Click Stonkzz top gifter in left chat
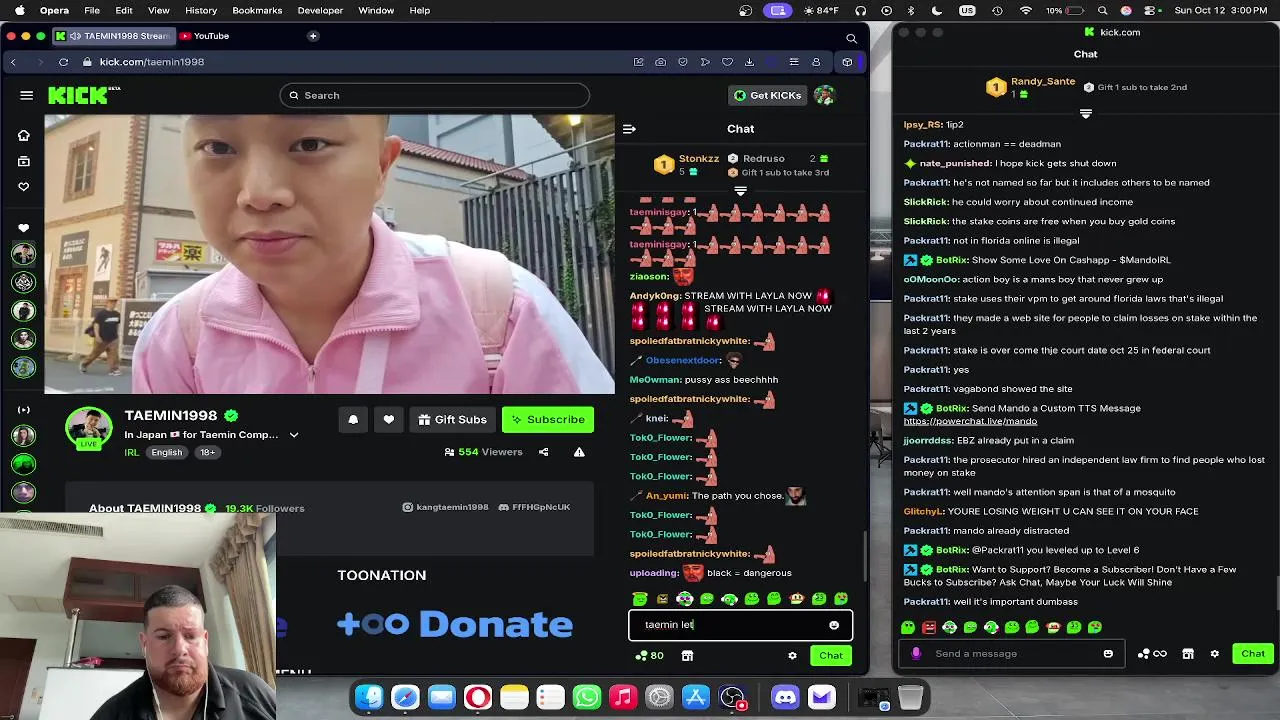1280x720 pixels. [x=686, y=165]
